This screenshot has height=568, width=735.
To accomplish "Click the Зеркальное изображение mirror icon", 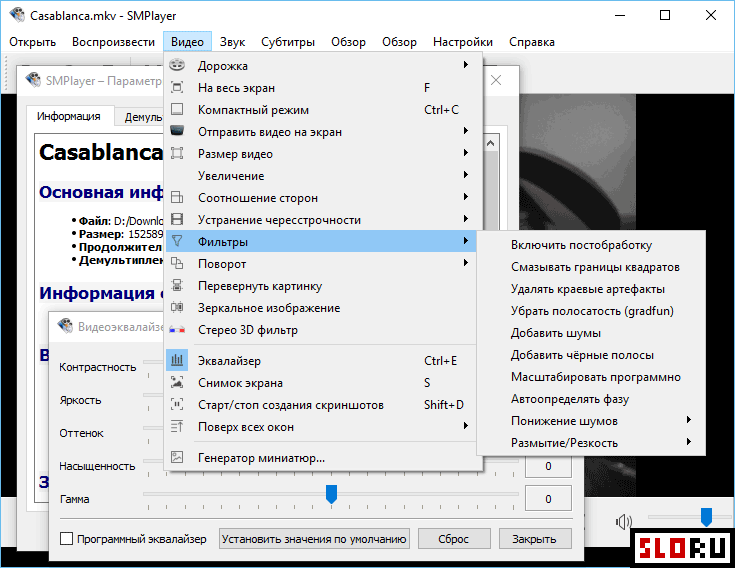I will point(177,307).
